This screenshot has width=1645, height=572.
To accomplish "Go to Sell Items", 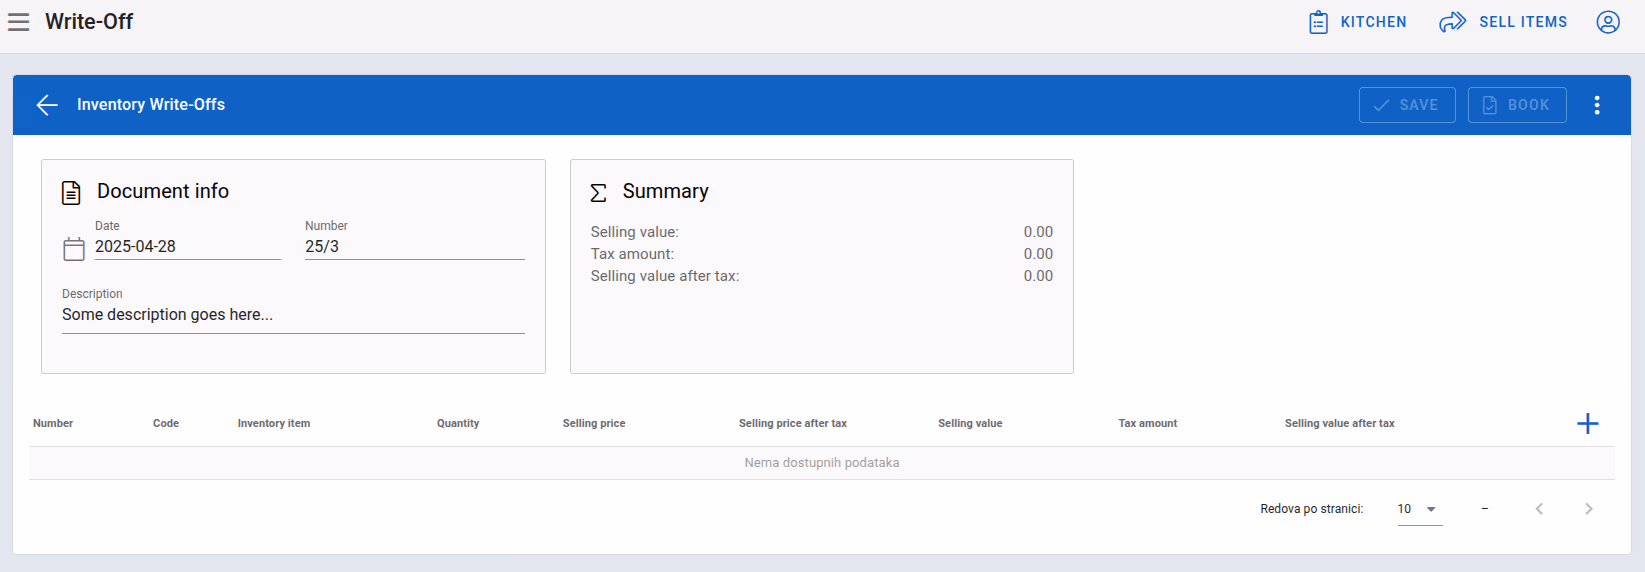I will pyautogui.click(x=1503, y=22).
